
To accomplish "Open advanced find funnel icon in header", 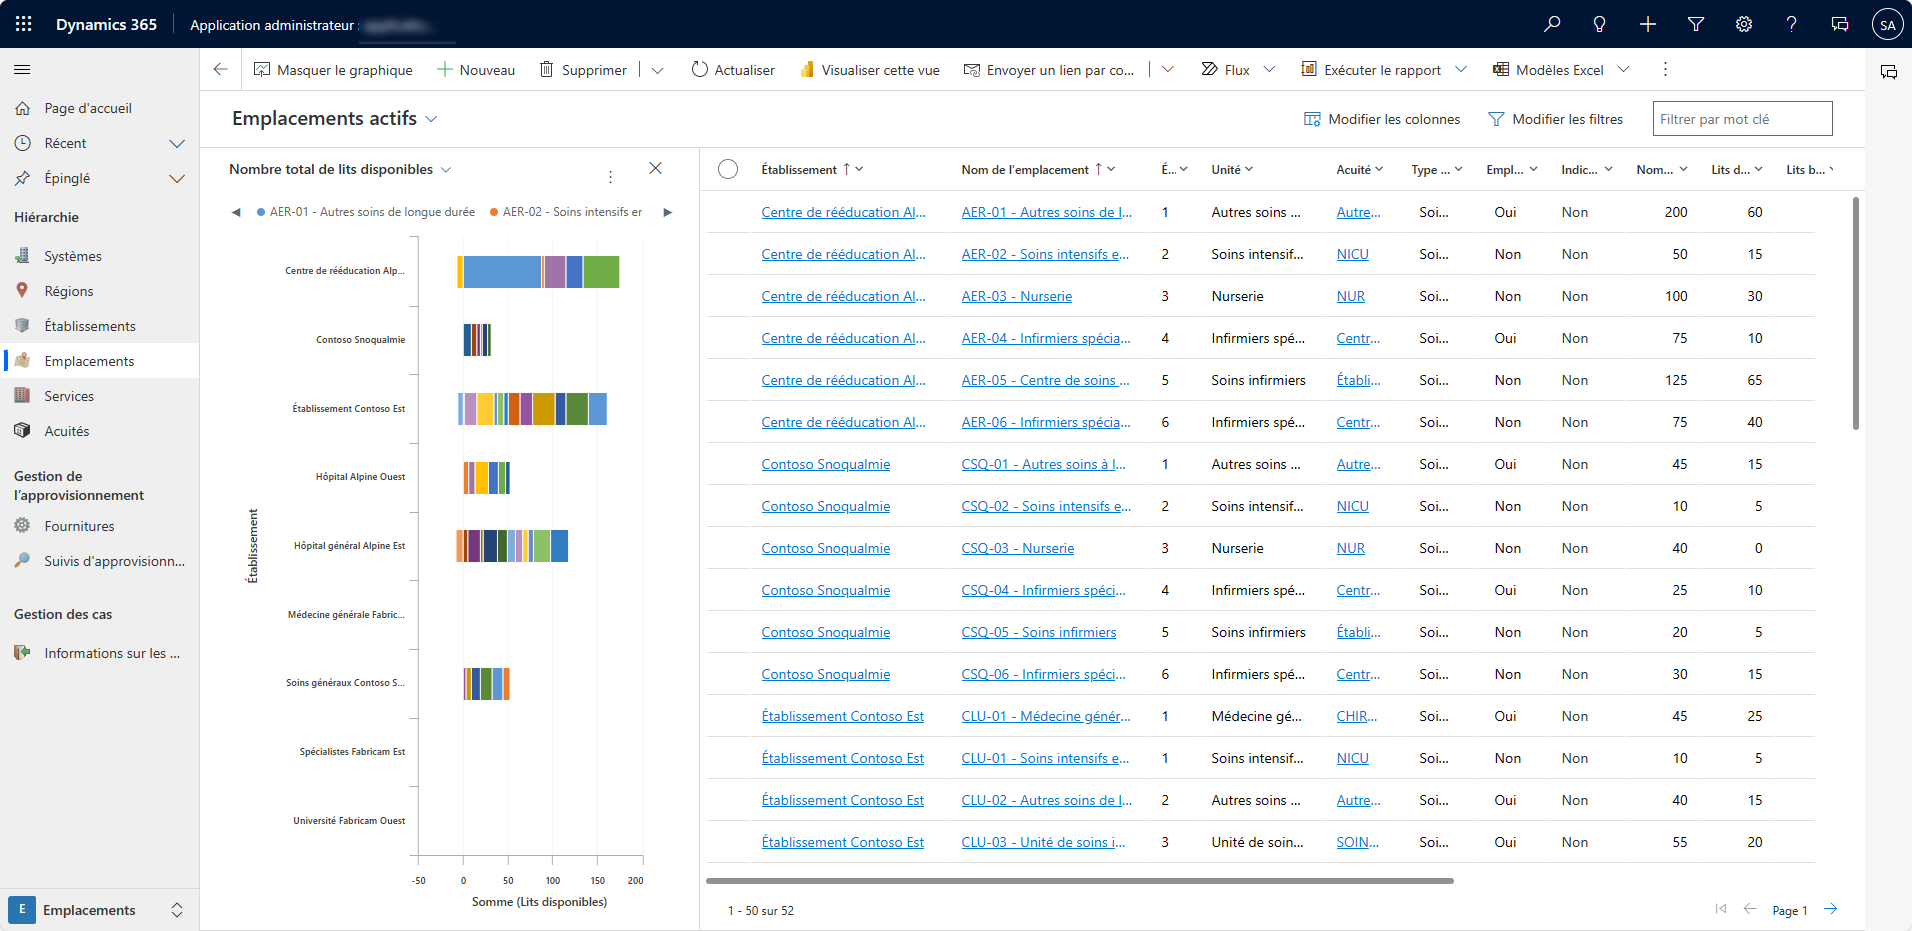I will pos(1696,24).
